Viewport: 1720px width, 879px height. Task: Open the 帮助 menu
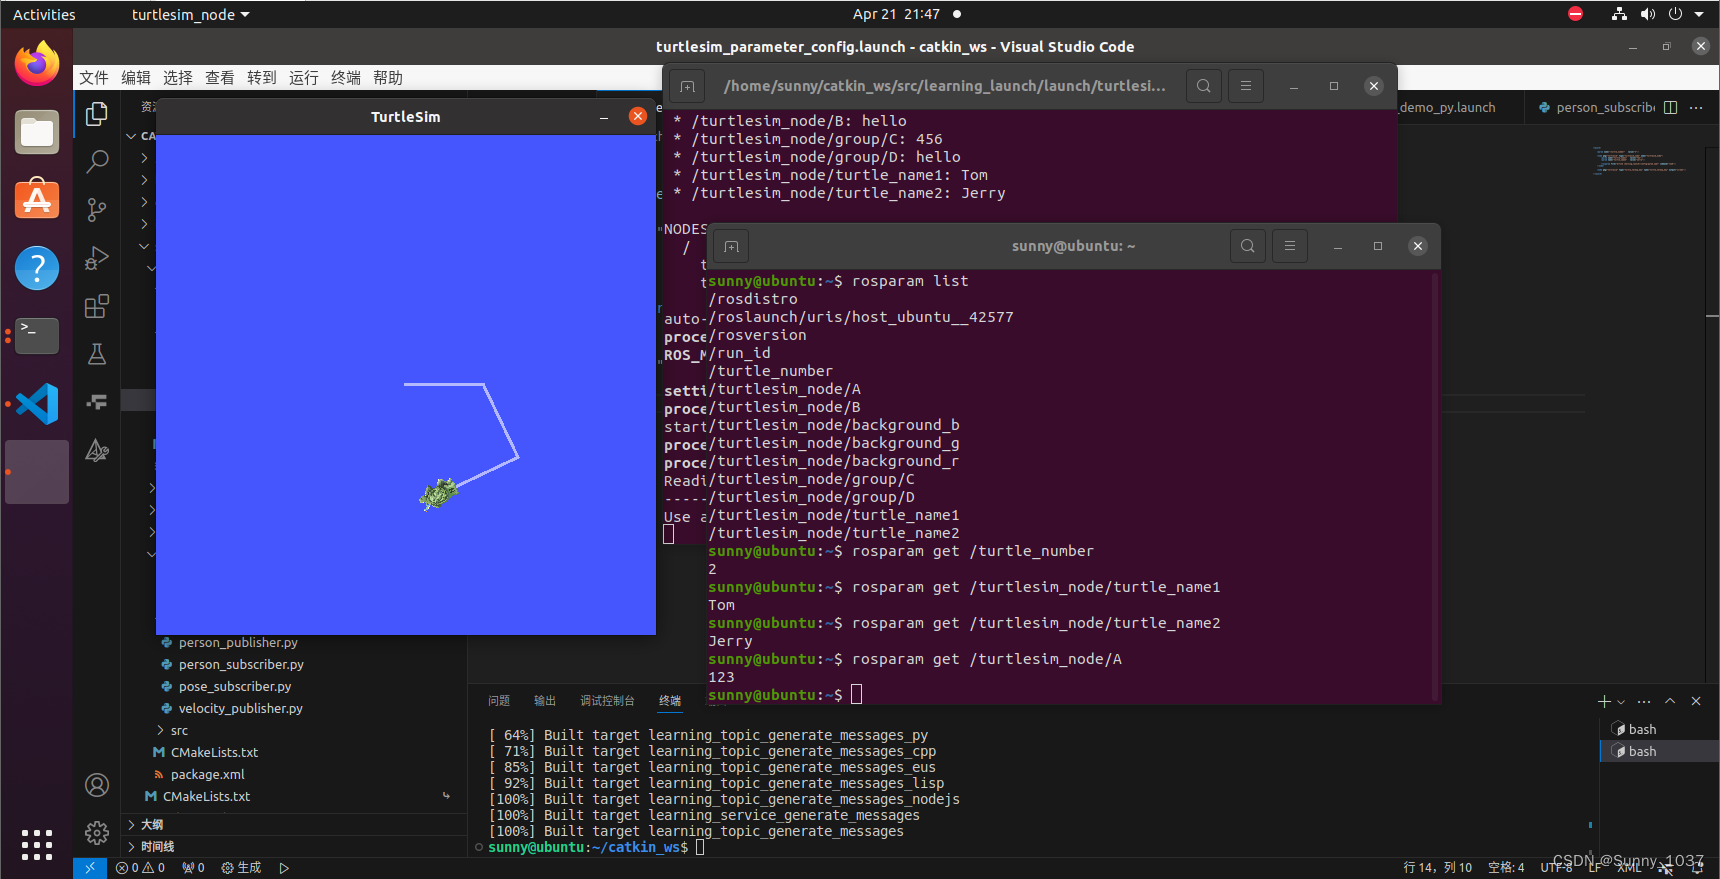388,78
